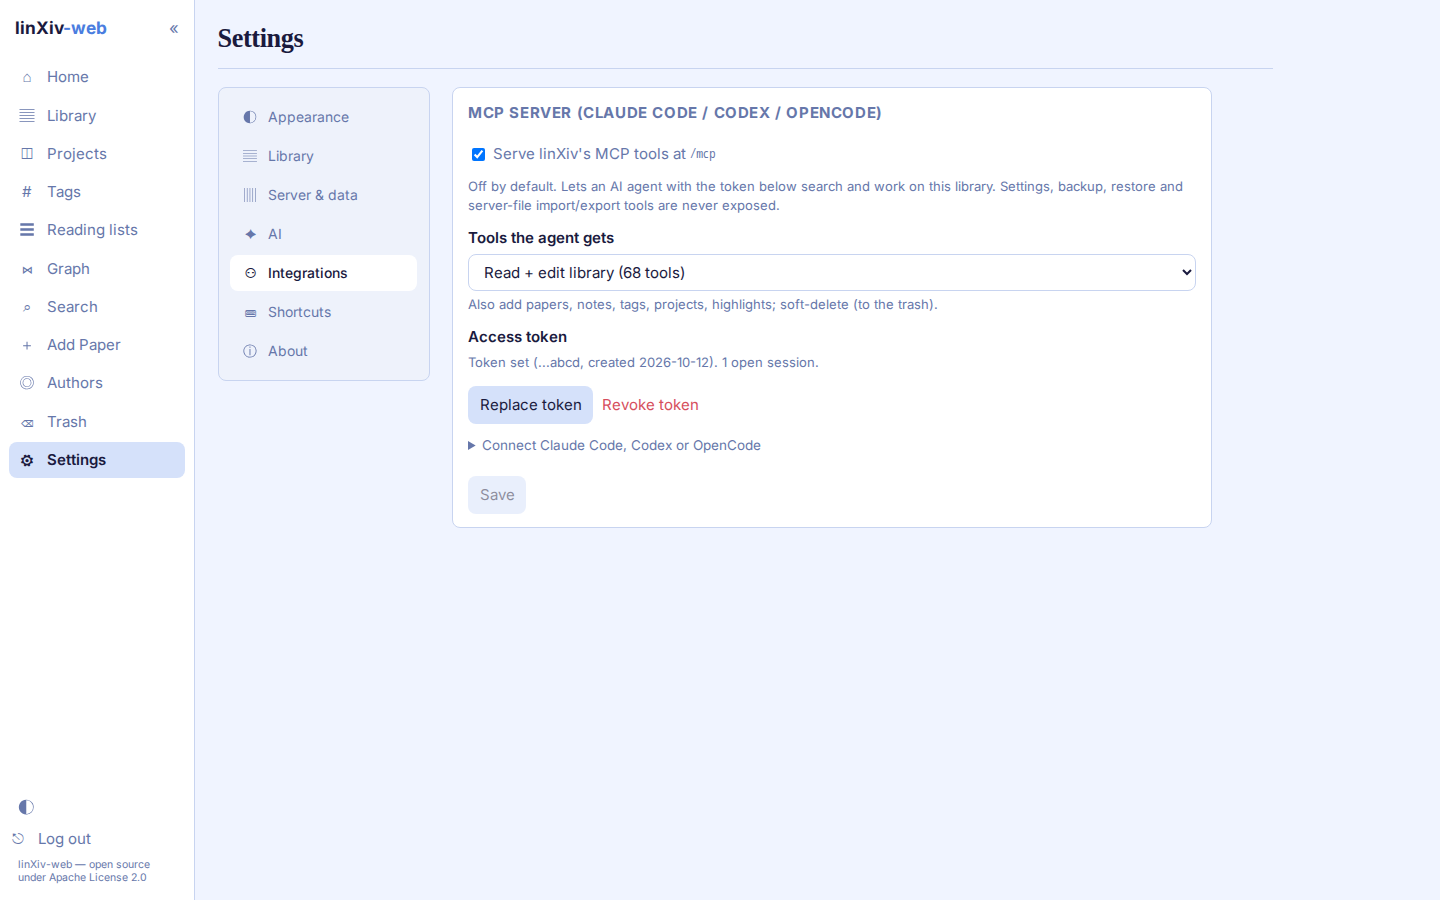The image size is (1440, 900).
Task: Open the Shortcuts settings tab
Action: tap(323, 312)
